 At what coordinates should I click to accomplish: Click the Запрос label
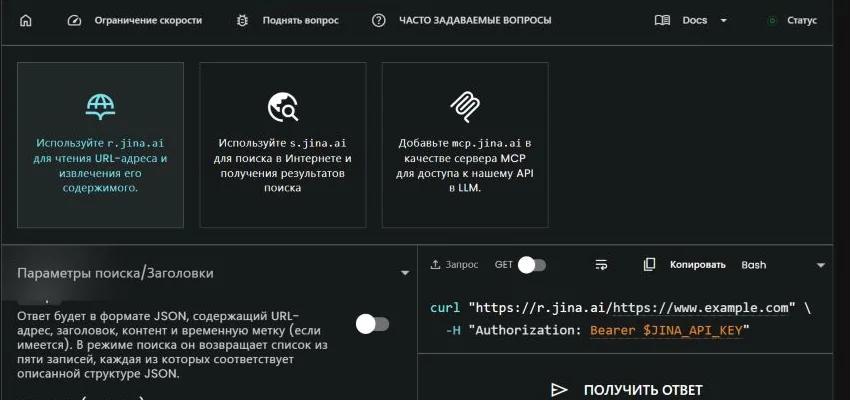coord(462,265)
